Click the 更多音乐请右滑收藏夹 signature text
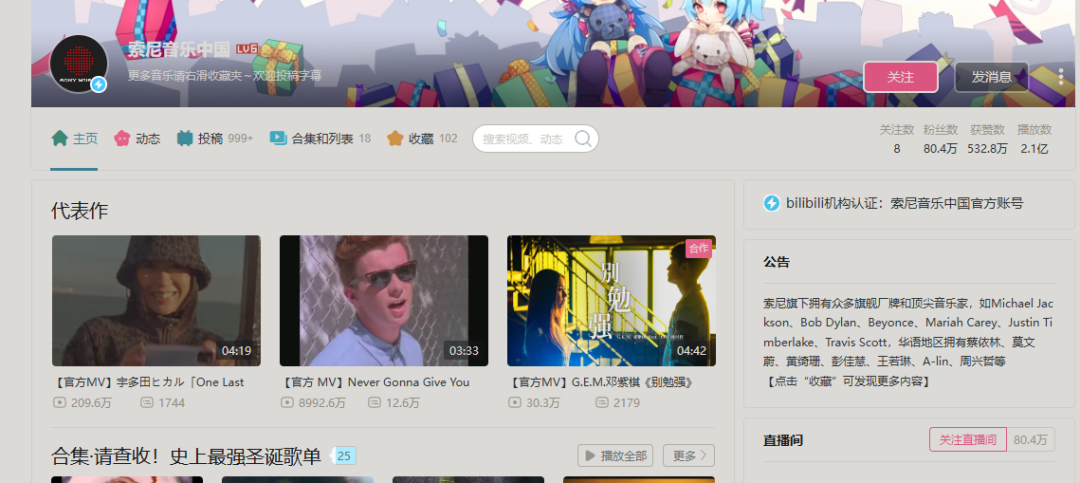 (225, 76)
